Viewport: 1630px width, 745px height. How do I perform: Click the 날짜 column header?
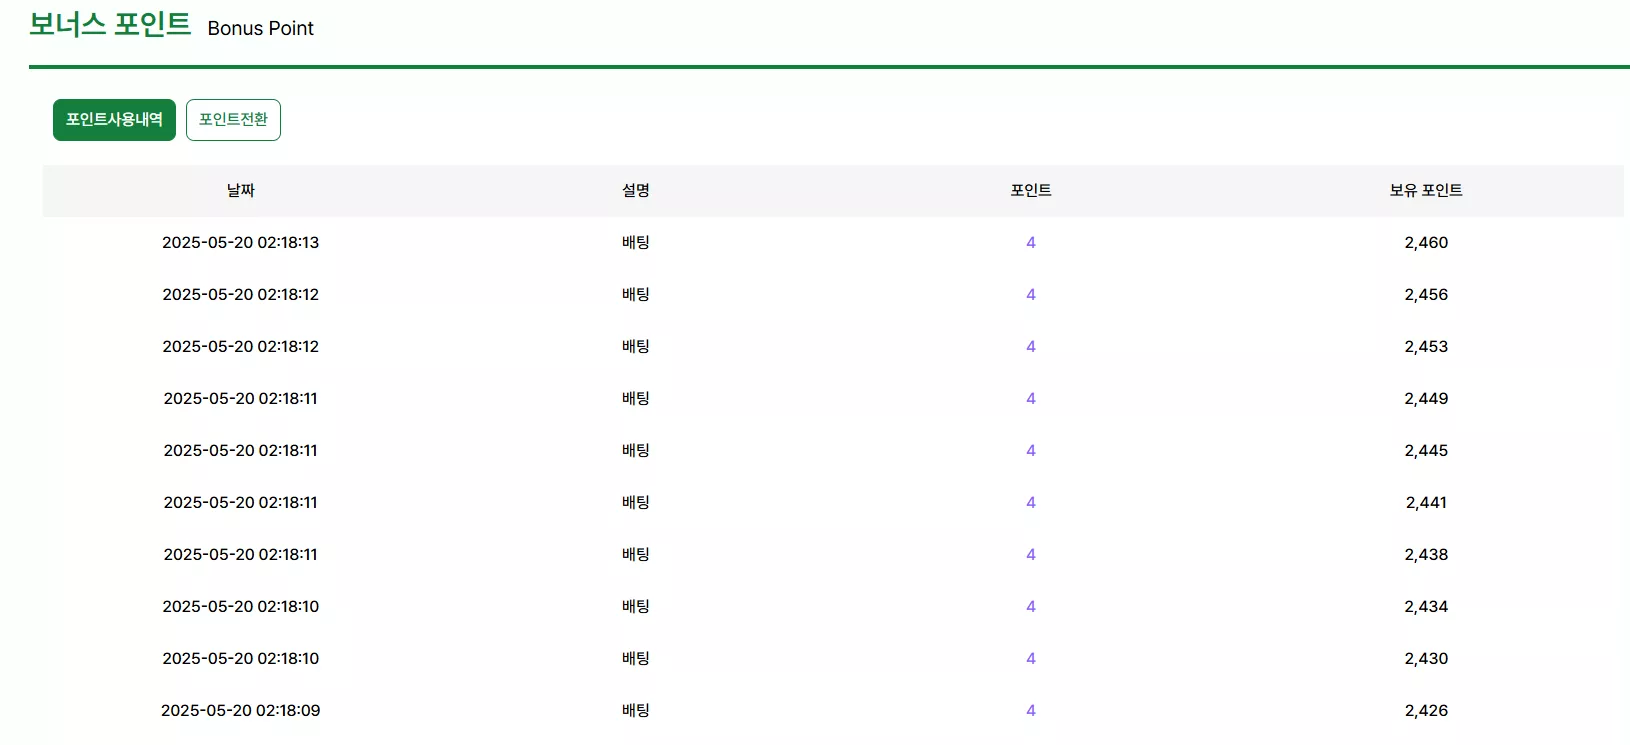click(x=241, y=190)
